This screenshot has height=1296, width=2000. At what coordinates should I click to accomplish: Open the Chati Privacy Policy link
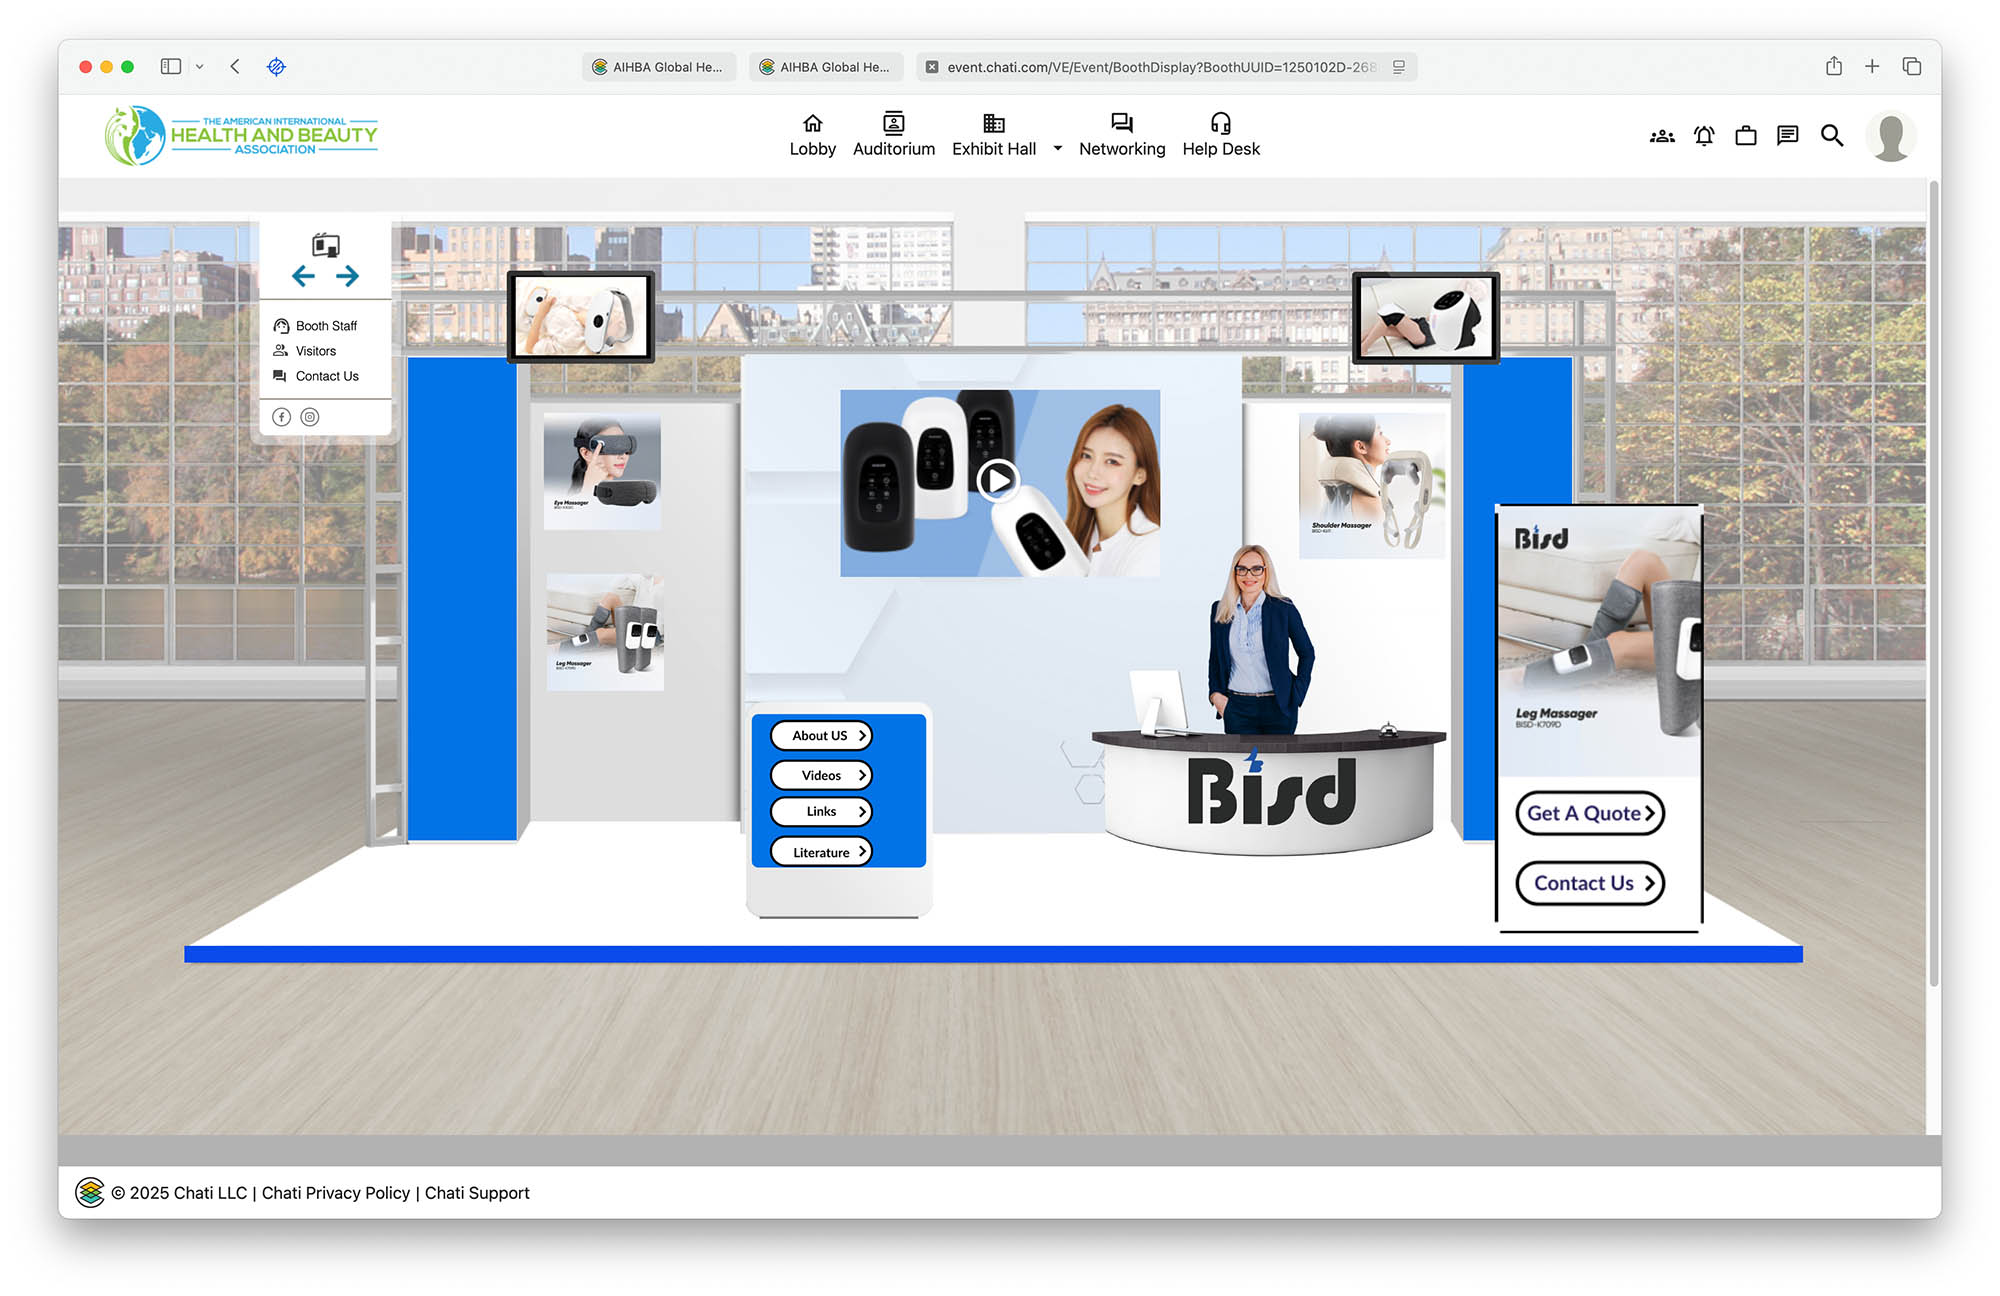[336, 1193]
